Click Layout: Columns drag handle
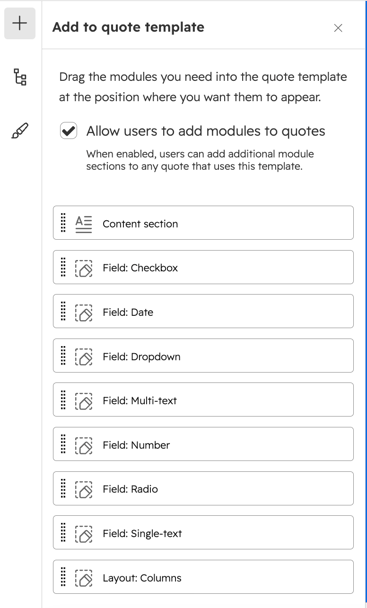Screen dimensions: 367x608 (x=63, y=577)
